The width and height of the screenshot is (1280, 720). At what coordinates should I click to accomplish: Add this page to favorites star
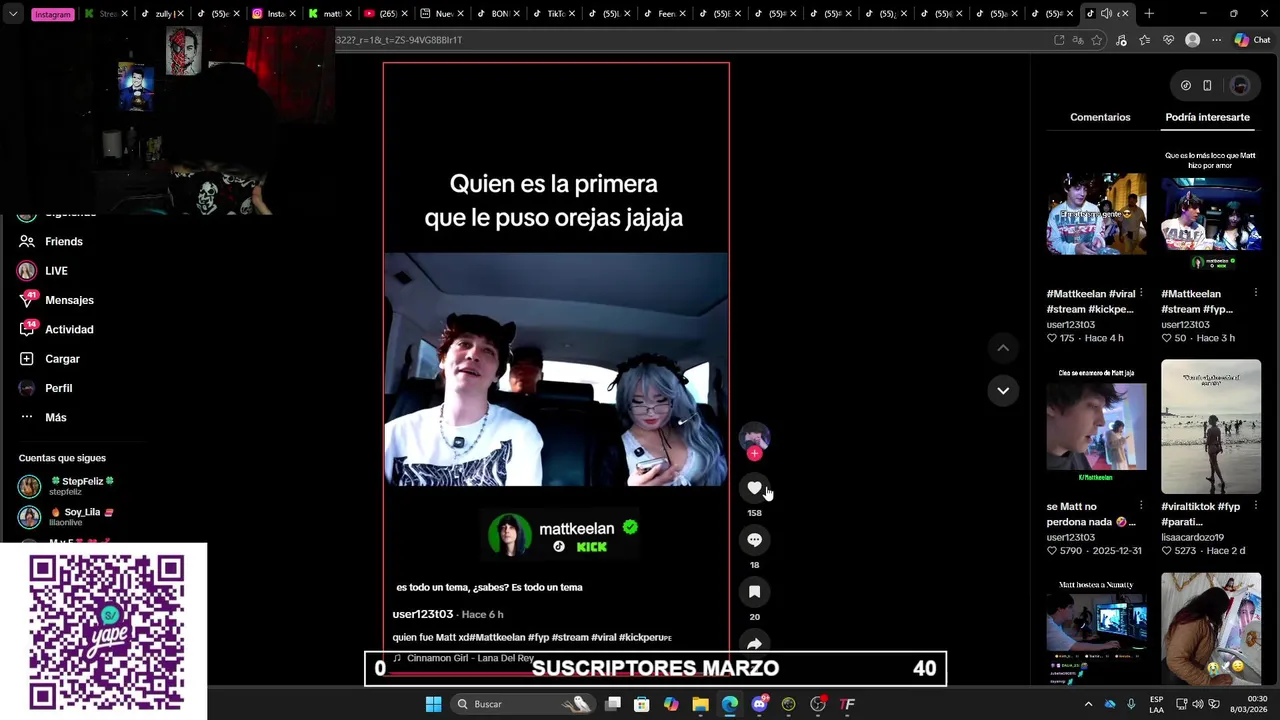click(x=1097, y=40)
